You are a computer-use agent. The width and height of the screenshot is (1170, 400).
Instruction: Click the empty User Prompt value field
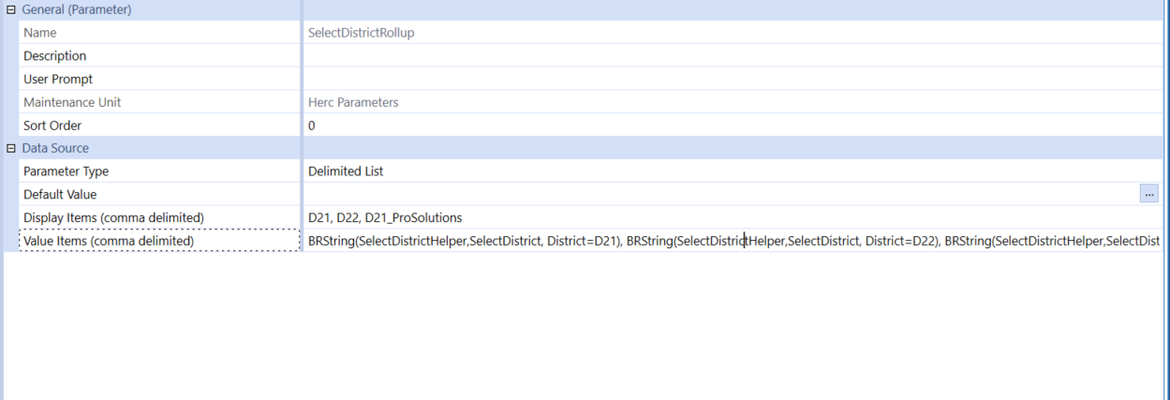732,79
